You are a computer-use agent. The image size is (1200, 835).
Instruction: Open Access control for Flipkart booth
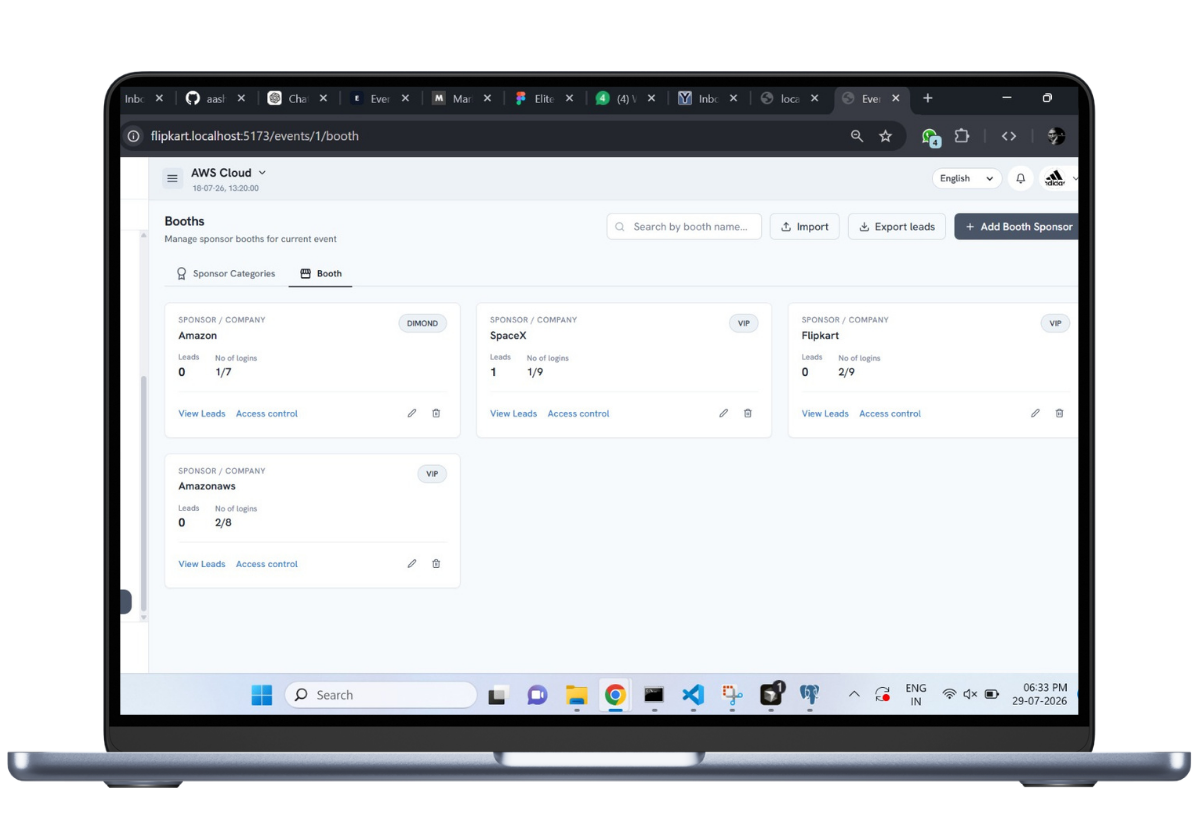890,413
